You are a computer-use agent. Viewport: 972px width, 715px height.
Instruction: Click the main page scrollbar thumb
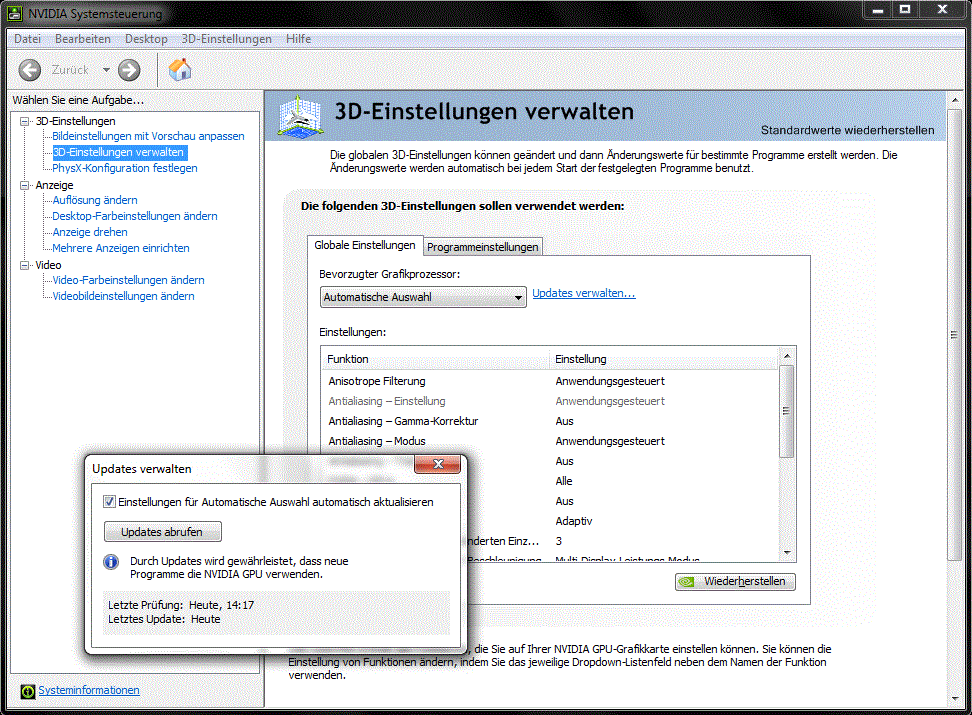click(954, 335)
